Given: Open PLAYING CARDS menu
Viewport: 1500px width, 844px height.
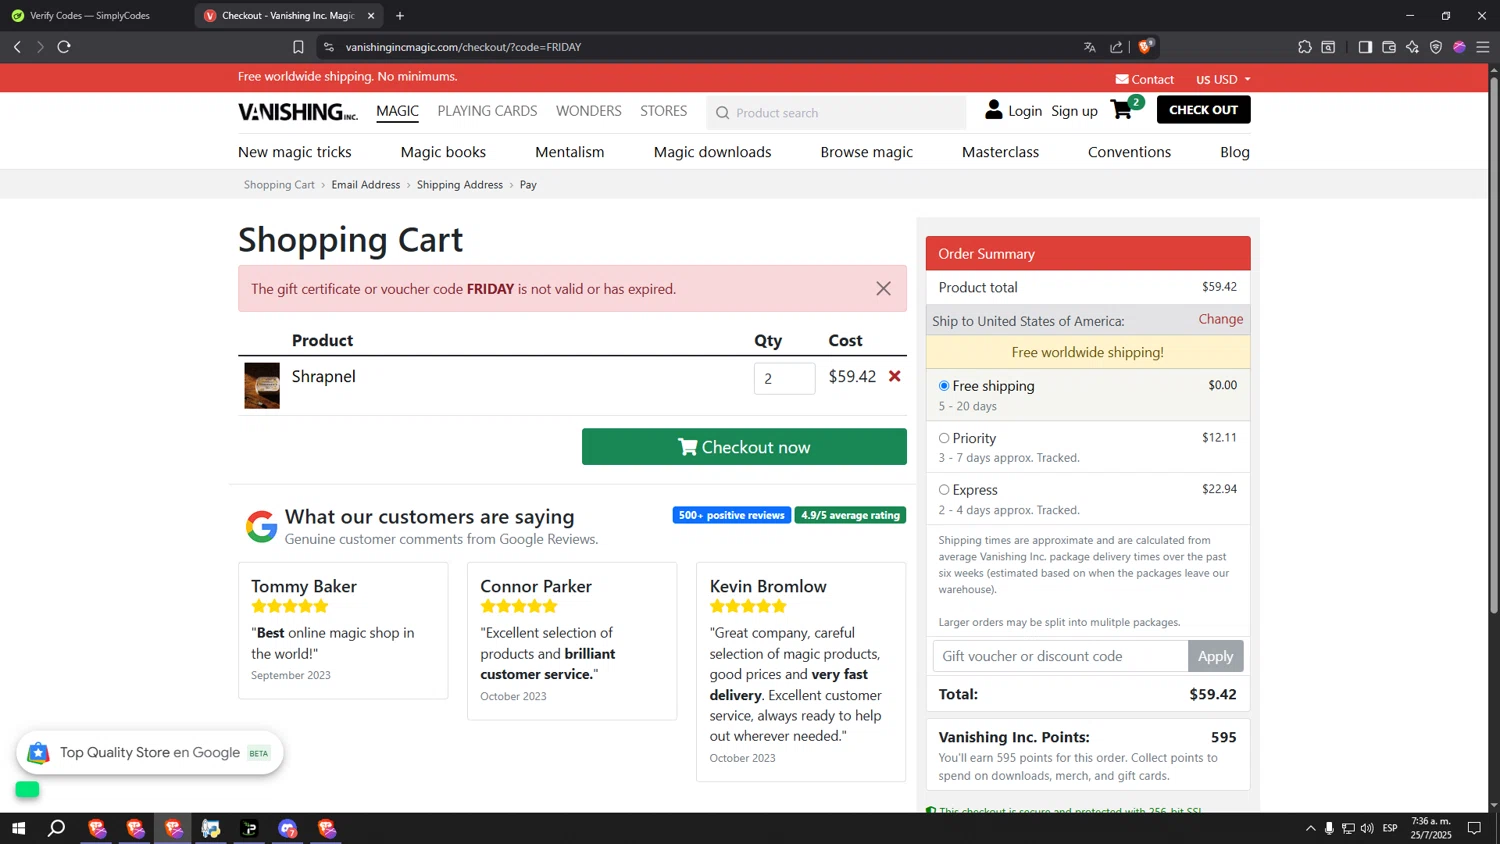Looking at the screenshot, I should 487,111.
